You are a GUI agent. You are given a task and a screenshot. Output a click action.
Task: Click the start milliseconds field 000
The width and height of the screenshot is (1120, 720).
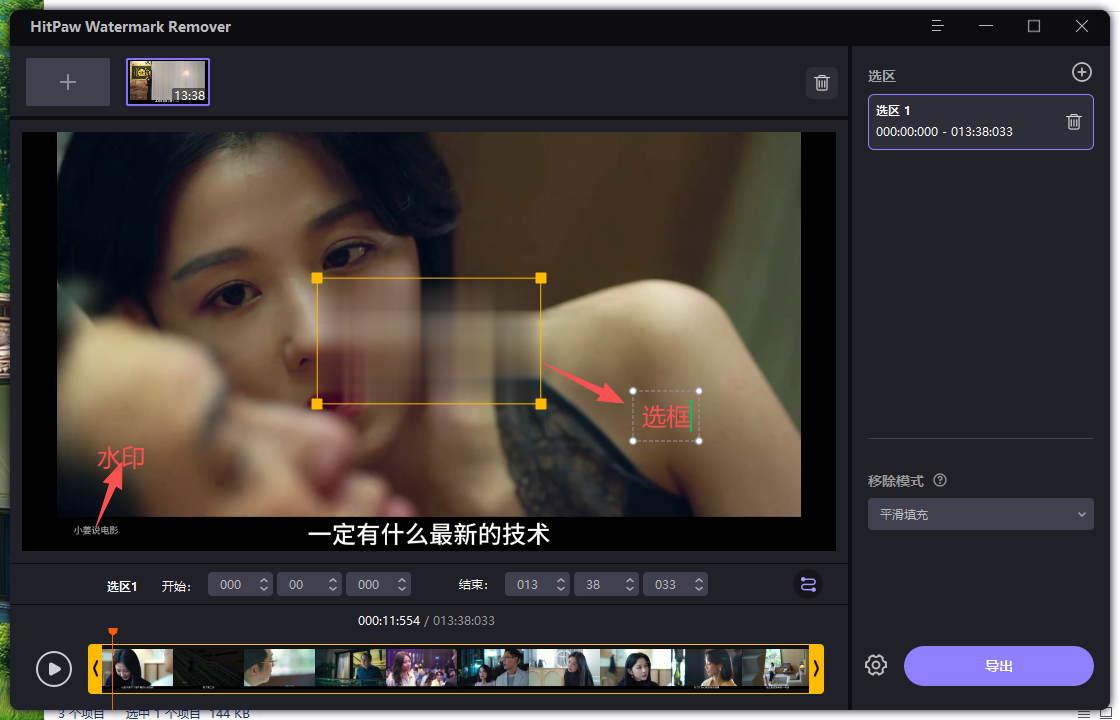coord(369,584)
